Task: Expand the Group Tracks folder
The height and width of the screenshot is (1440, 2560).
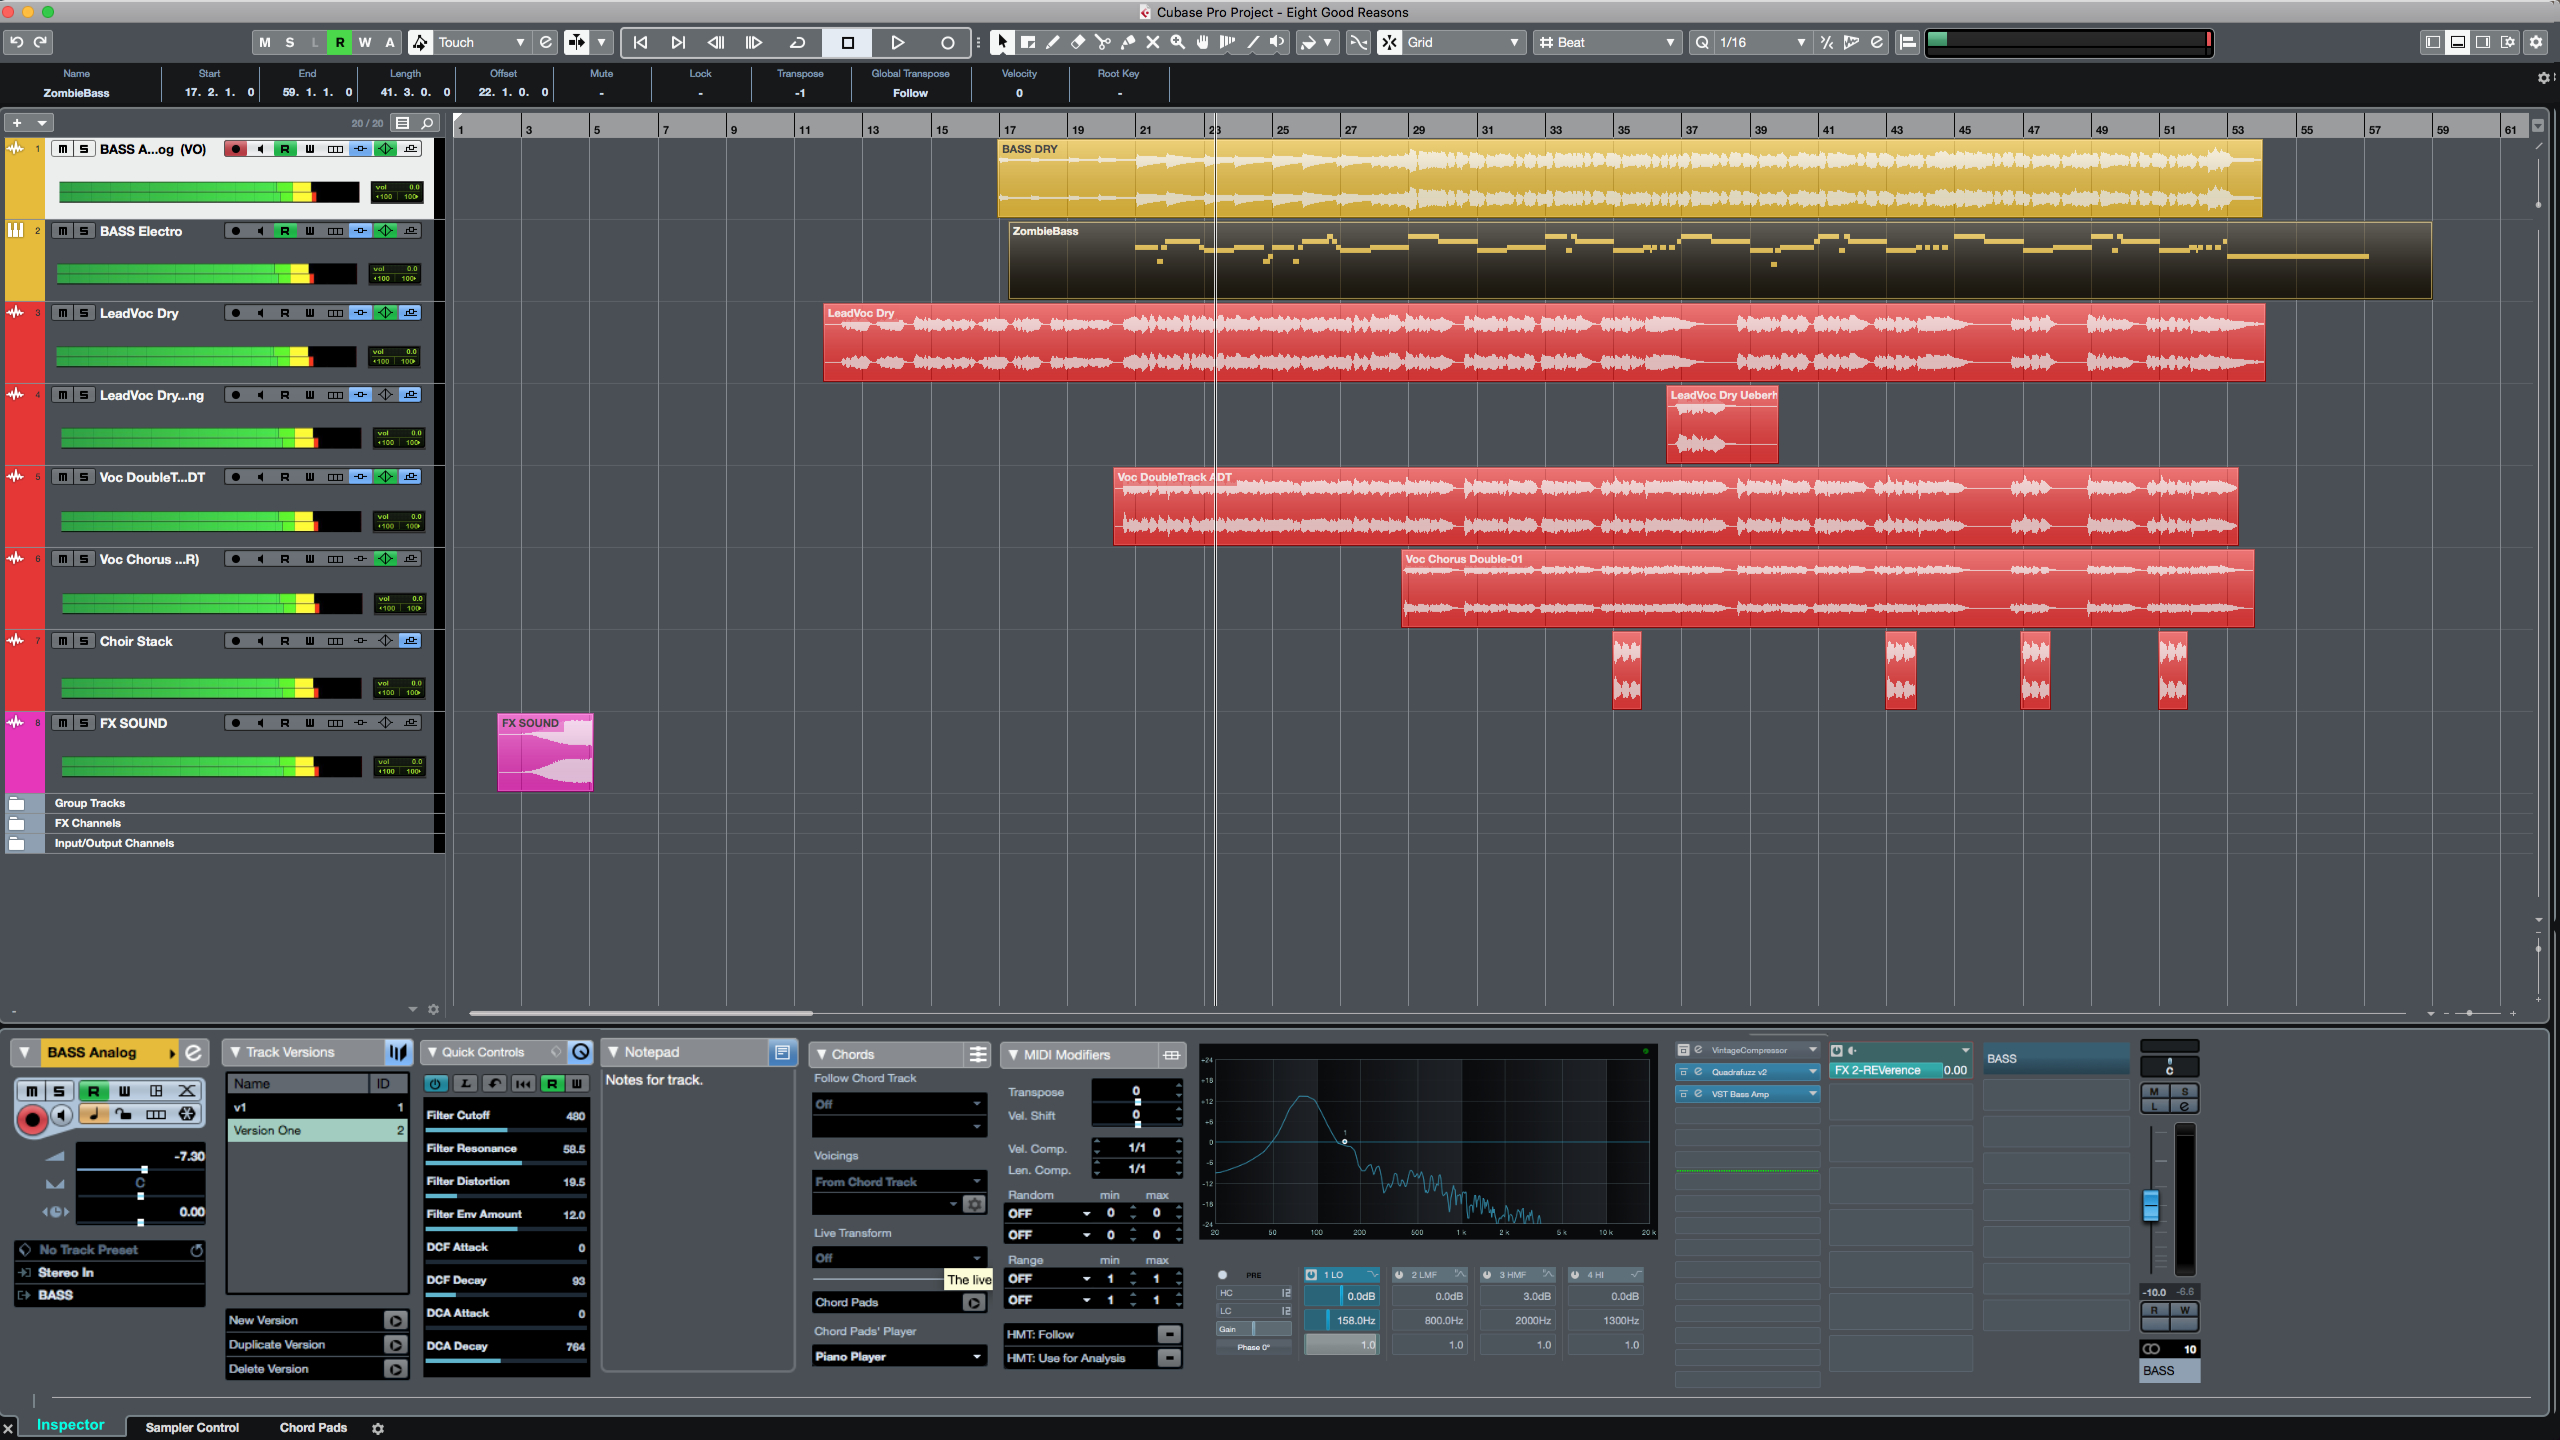Action: pyautogui.click(x=17, y=803)
